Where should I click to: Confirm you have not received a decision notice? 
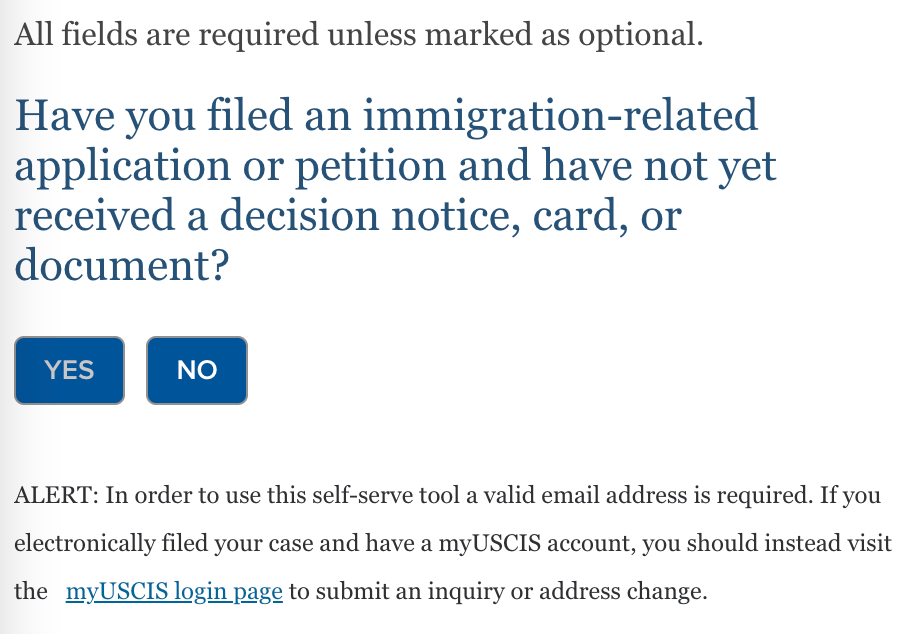[69, 370]
